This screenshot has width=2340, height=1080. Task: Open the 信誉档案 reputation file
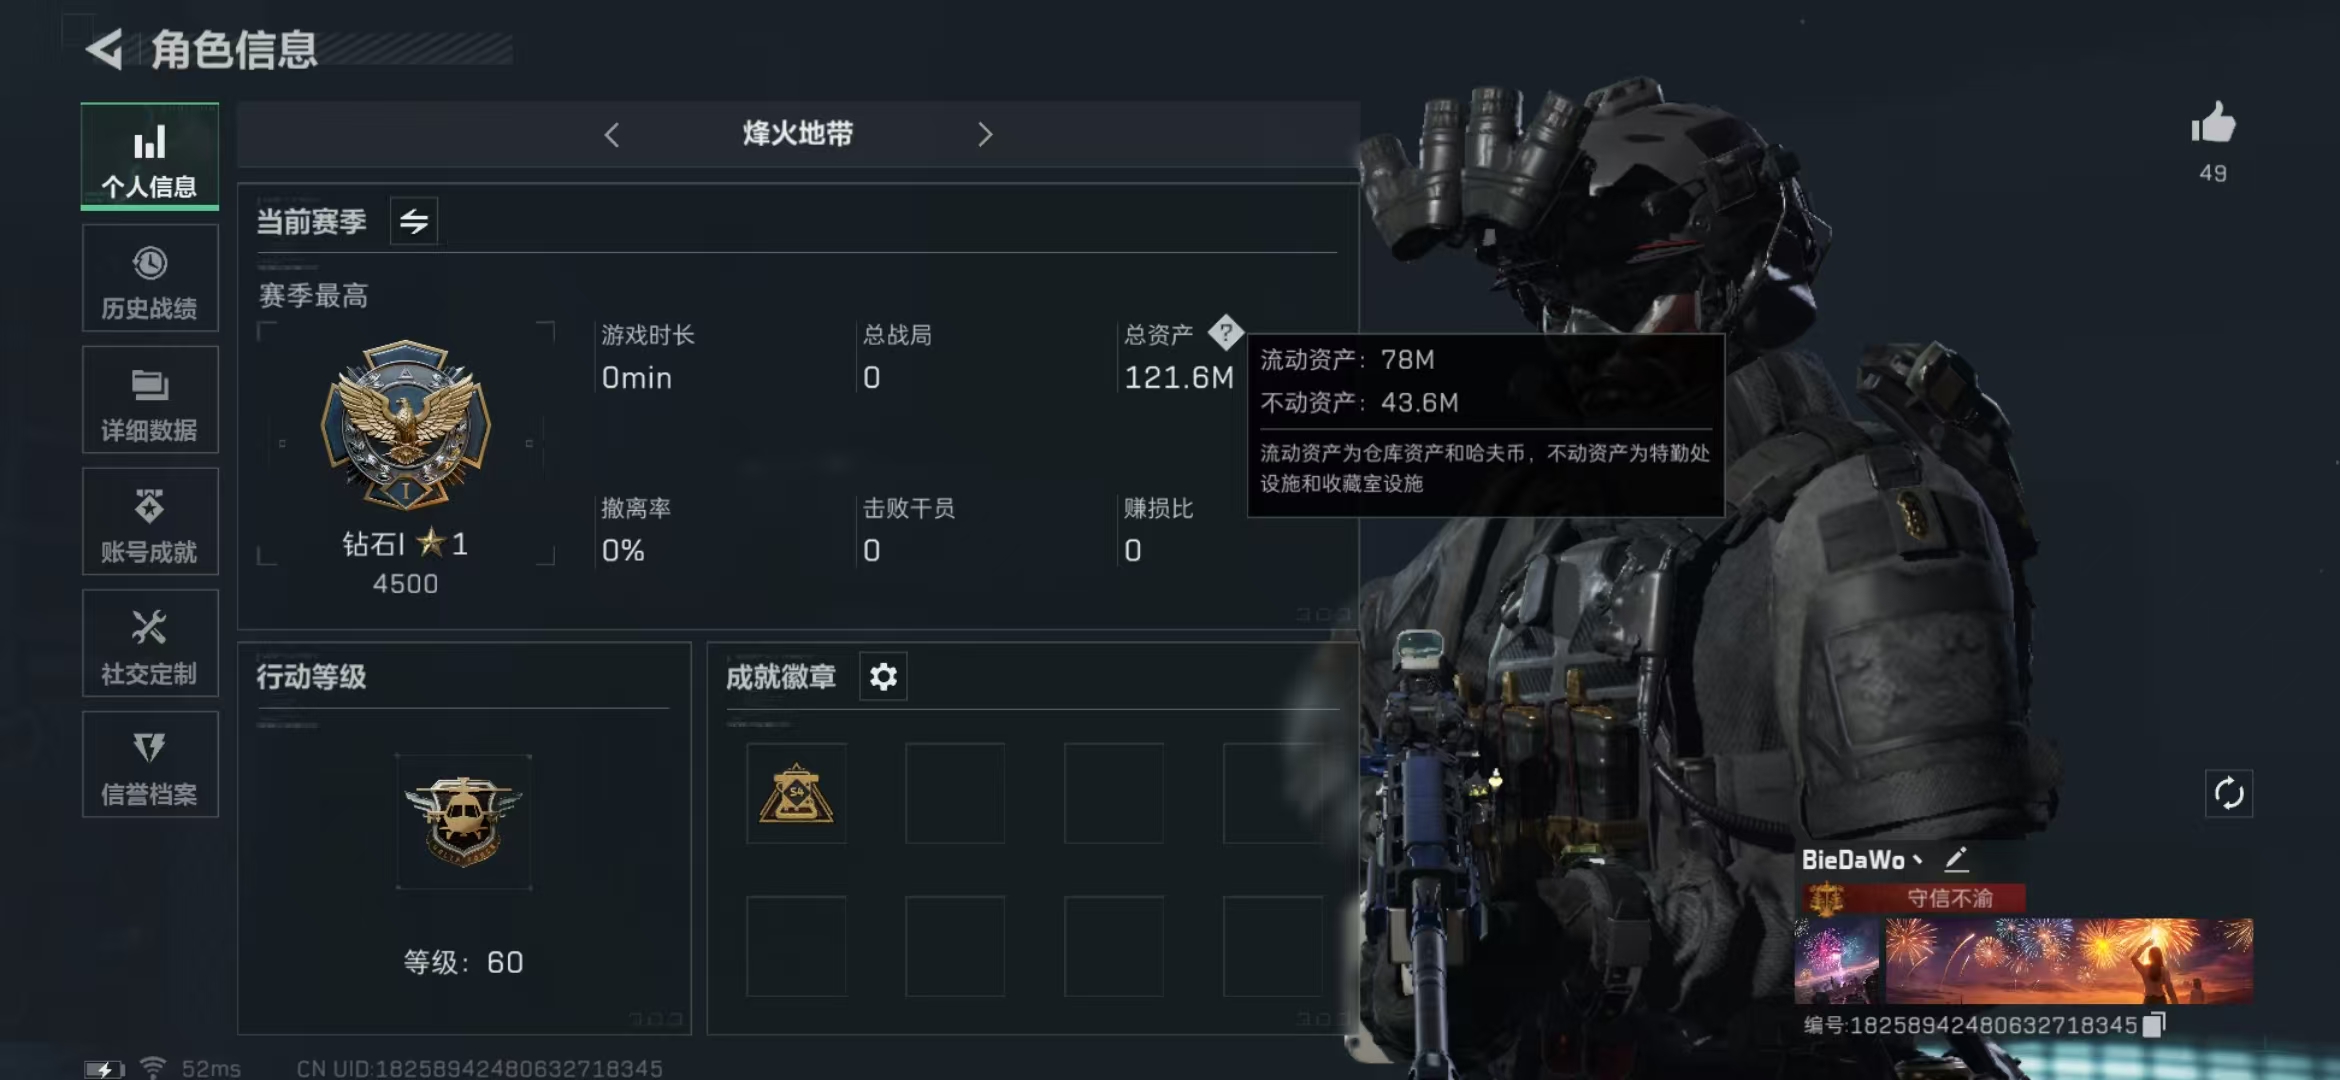tap(150, 765)
